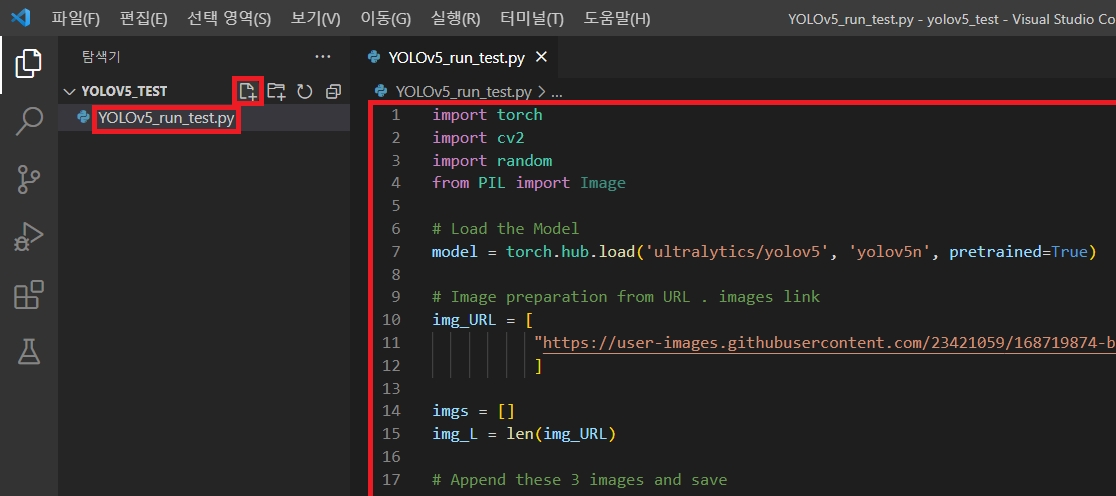This screenshot has height=496, width=1116.
Task: Open the Run and Debug view
Action: [28, 237]
